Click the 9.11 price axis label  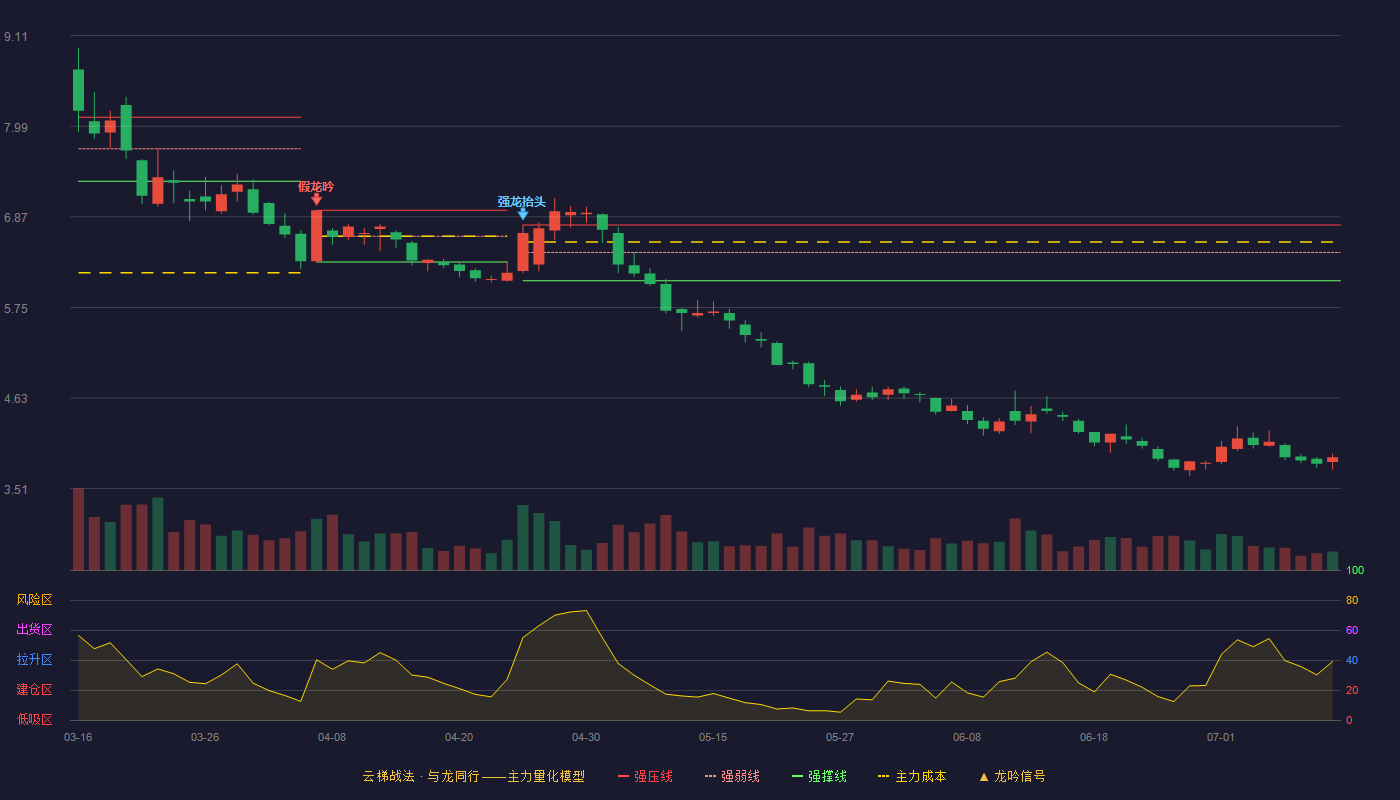tap(16, 37)
